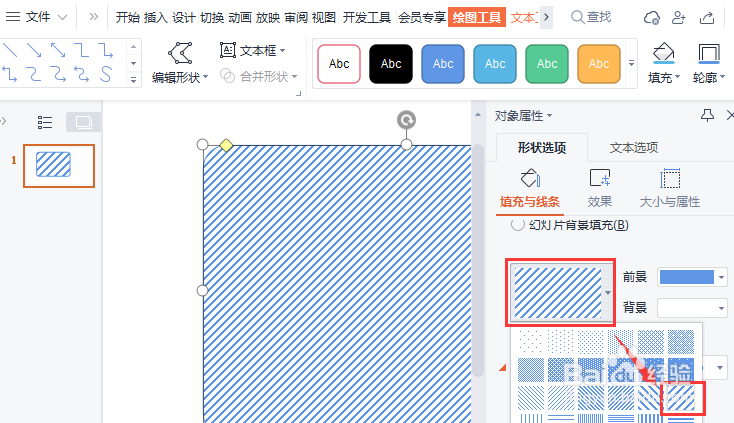Viewport: 734px width, 423px height.
Task: Click the share export icon
Action: pyautogui.click(x=707, y=18)
